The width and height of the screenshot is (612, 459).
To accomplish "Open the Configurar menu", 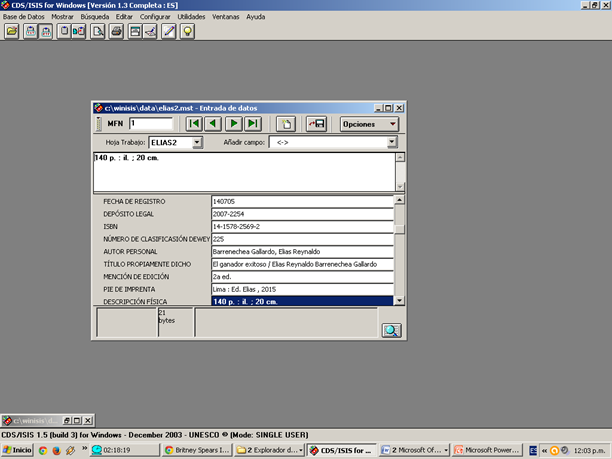I will coord(155,17).
